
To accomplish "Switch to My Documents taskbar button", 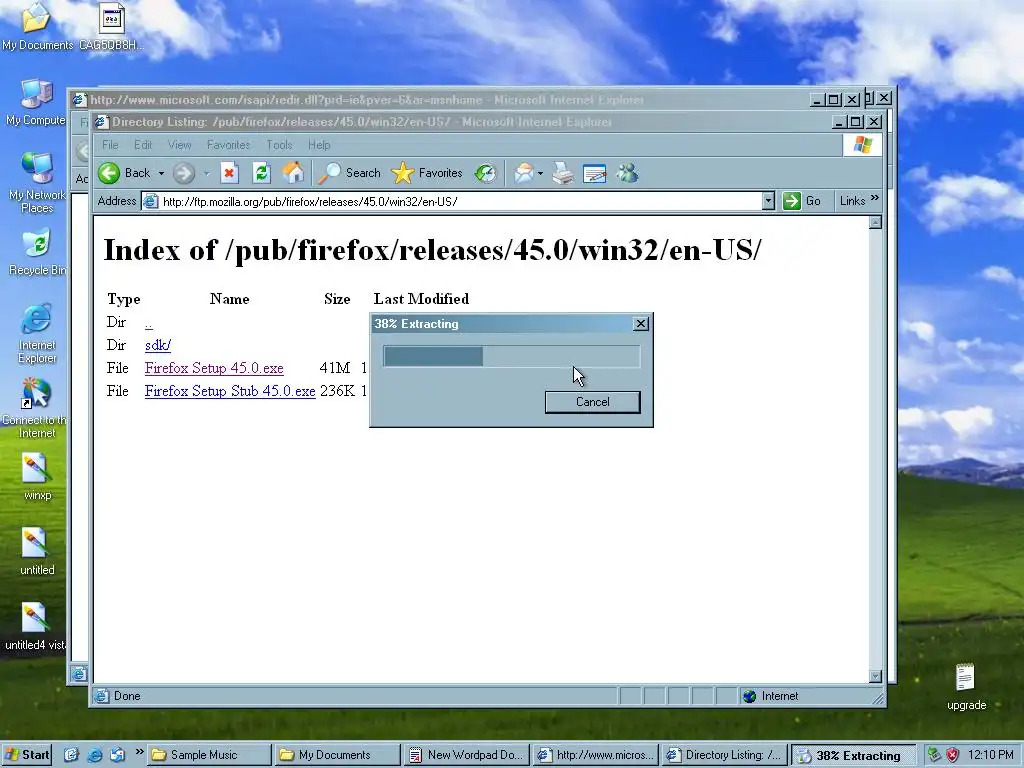I will coord(337,755).
